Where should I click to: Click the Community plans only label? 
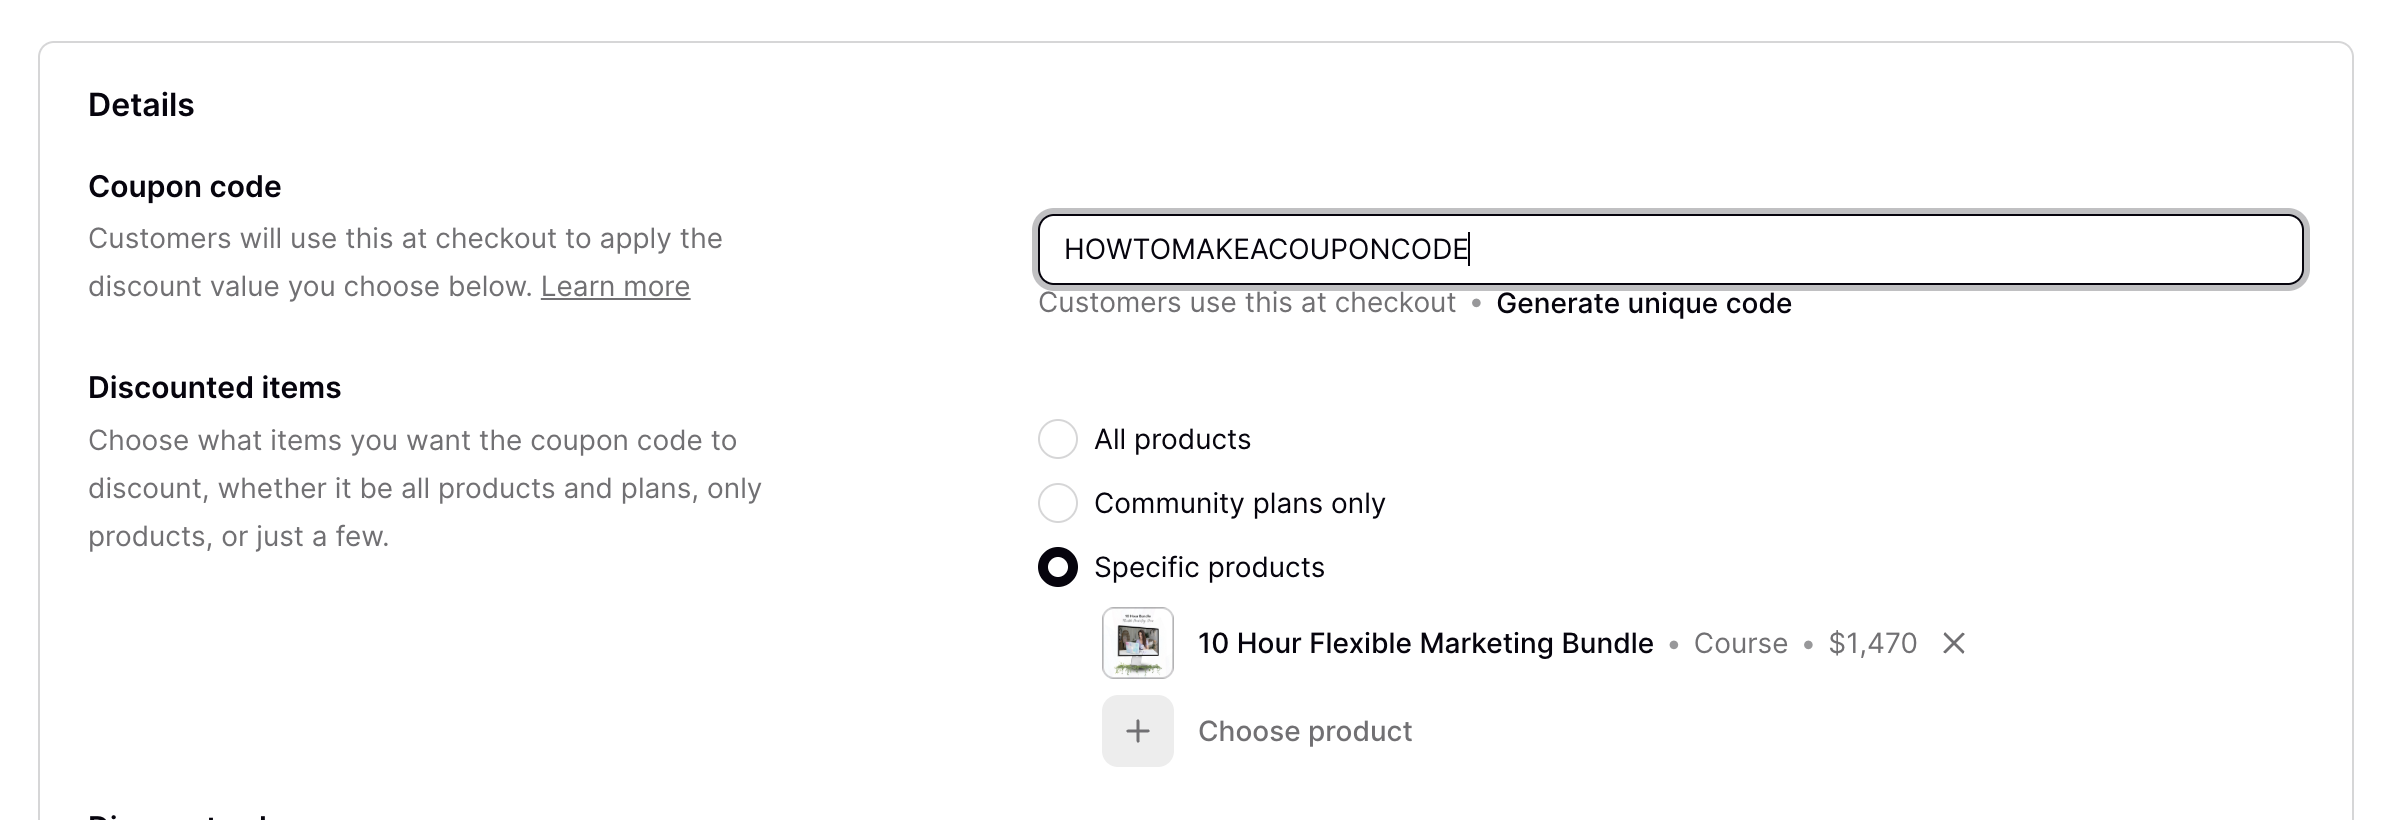point(1239,503)
